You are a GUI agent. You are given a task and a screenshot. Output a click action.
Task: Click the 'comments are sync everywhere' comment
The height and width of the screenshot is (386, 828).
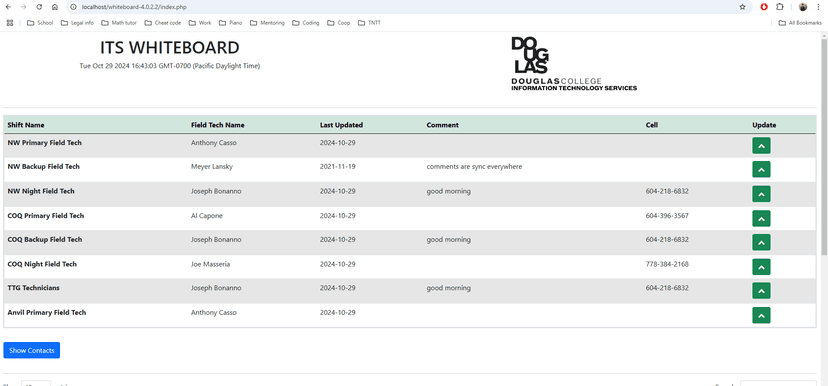[x=474, y=167]
